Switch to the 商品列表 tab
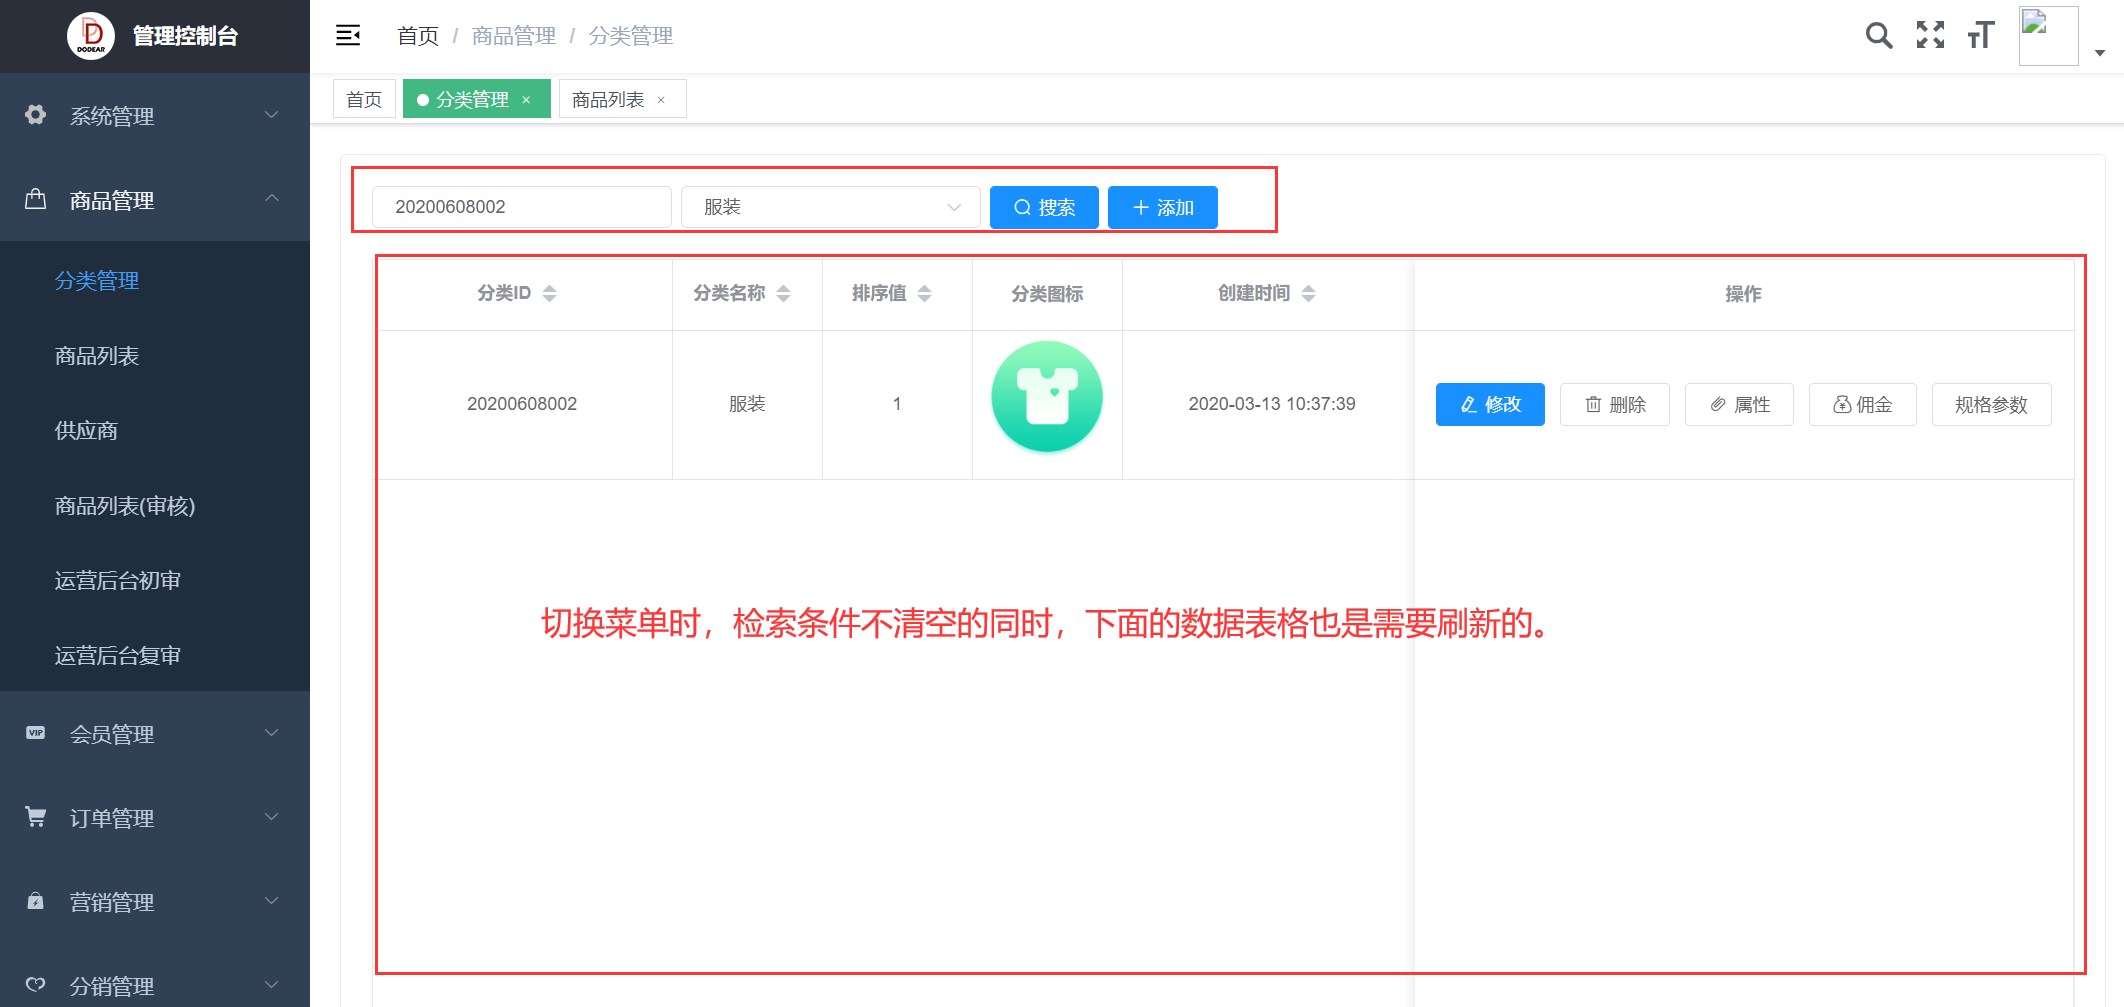The height and width of the screenshot is (1007, 2124). 610,99
